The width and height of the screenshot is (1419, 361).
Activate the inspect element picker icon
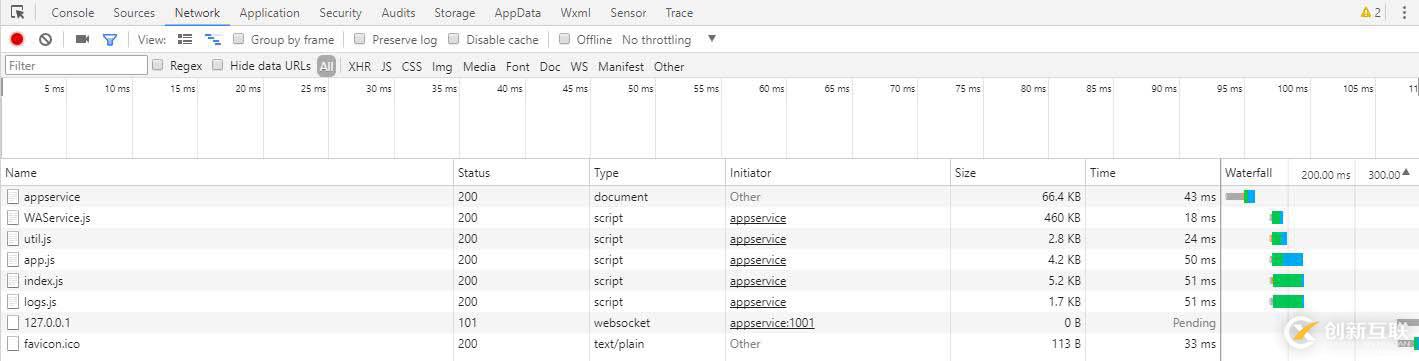pos(17,13)
